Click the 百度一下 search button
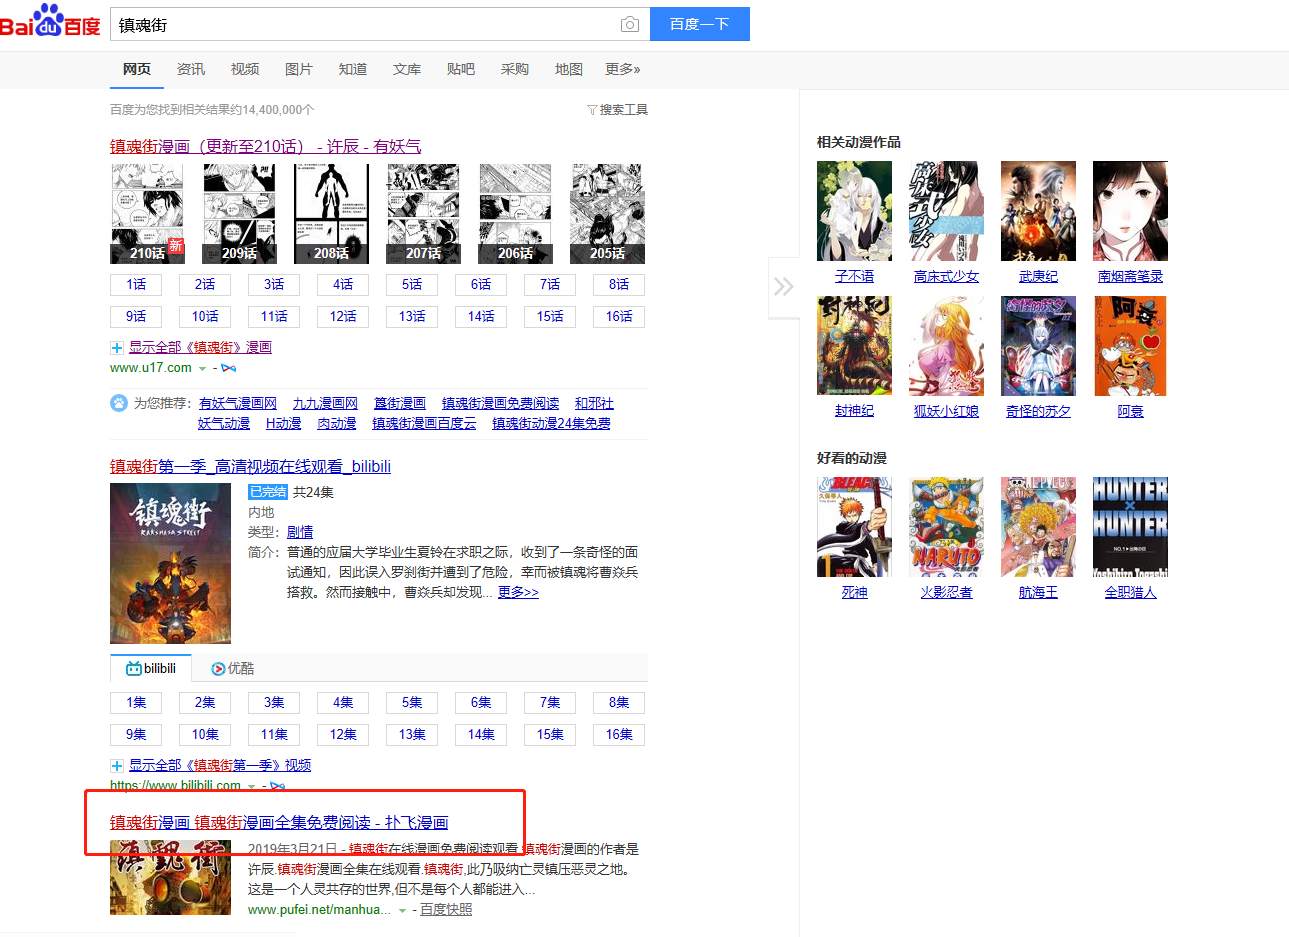1289x937 pixels. click(699, 24)
